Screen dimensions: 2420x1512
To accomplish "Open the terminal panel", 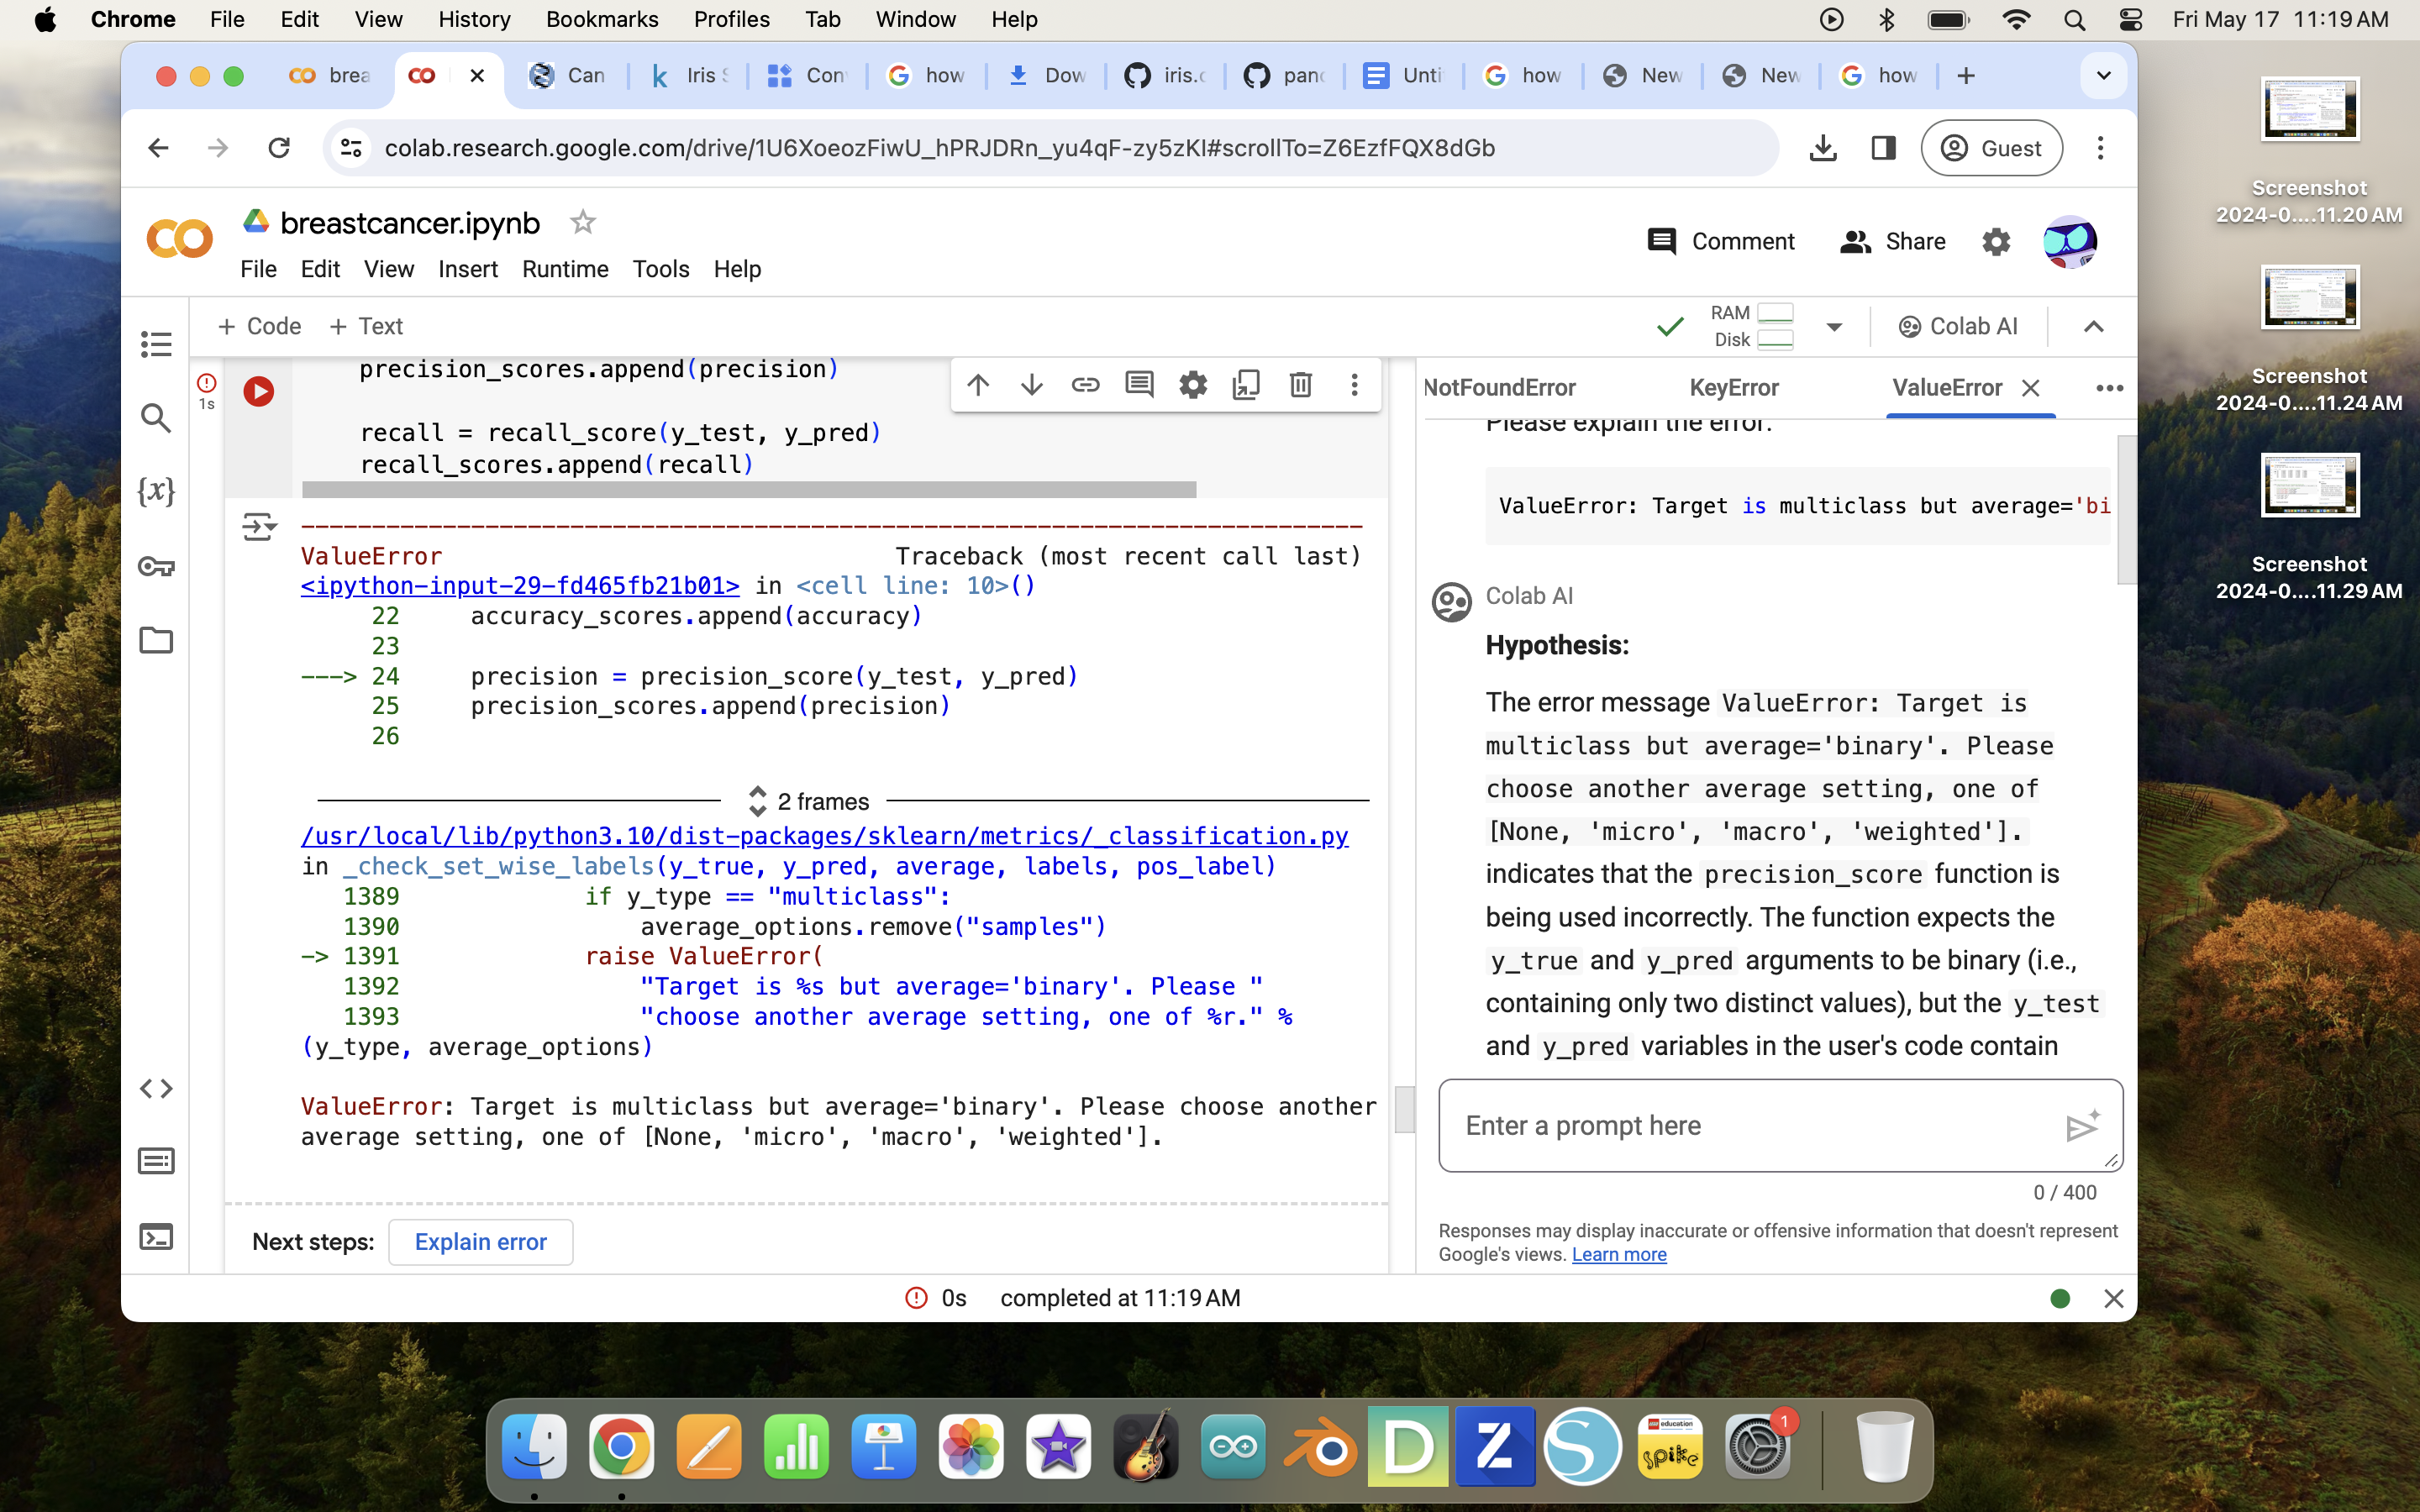I will click(156, 1237).
